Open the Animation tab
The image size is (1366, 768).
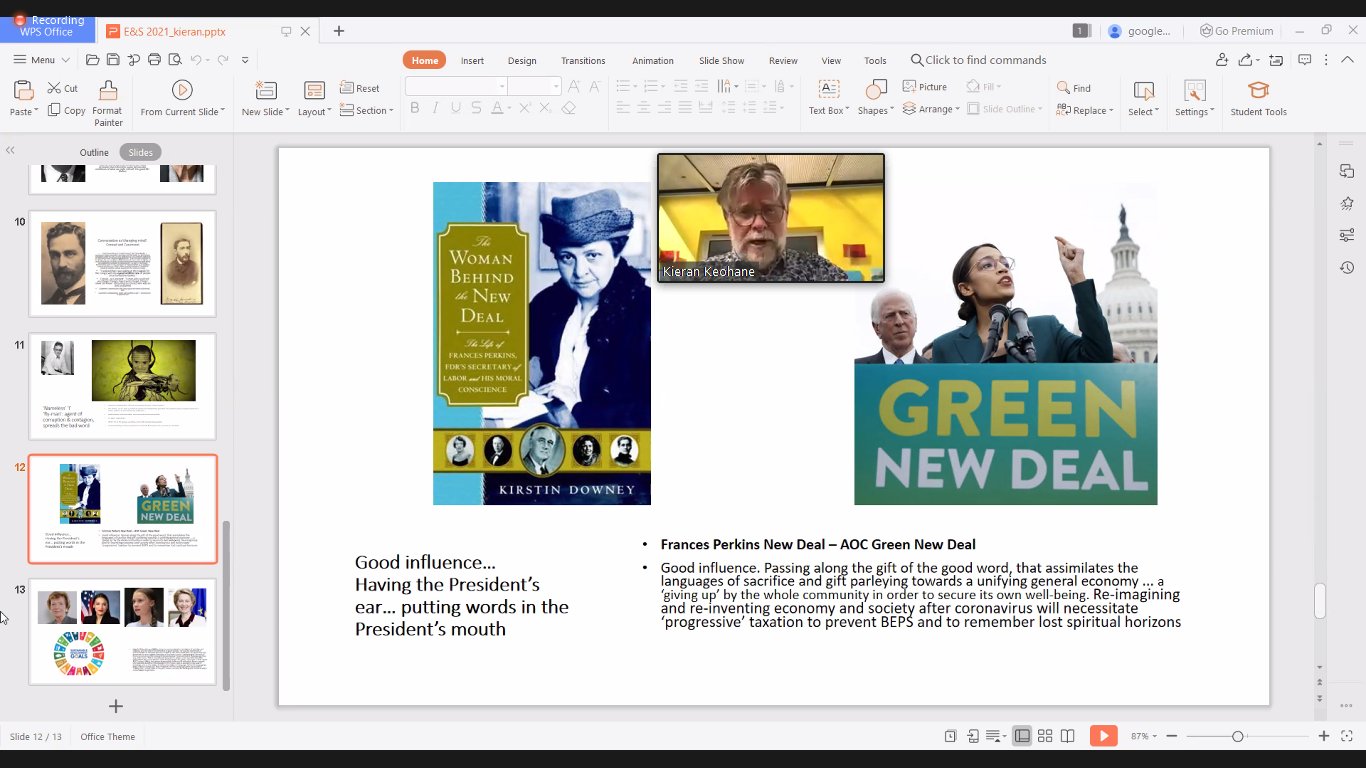click(653, 61)
